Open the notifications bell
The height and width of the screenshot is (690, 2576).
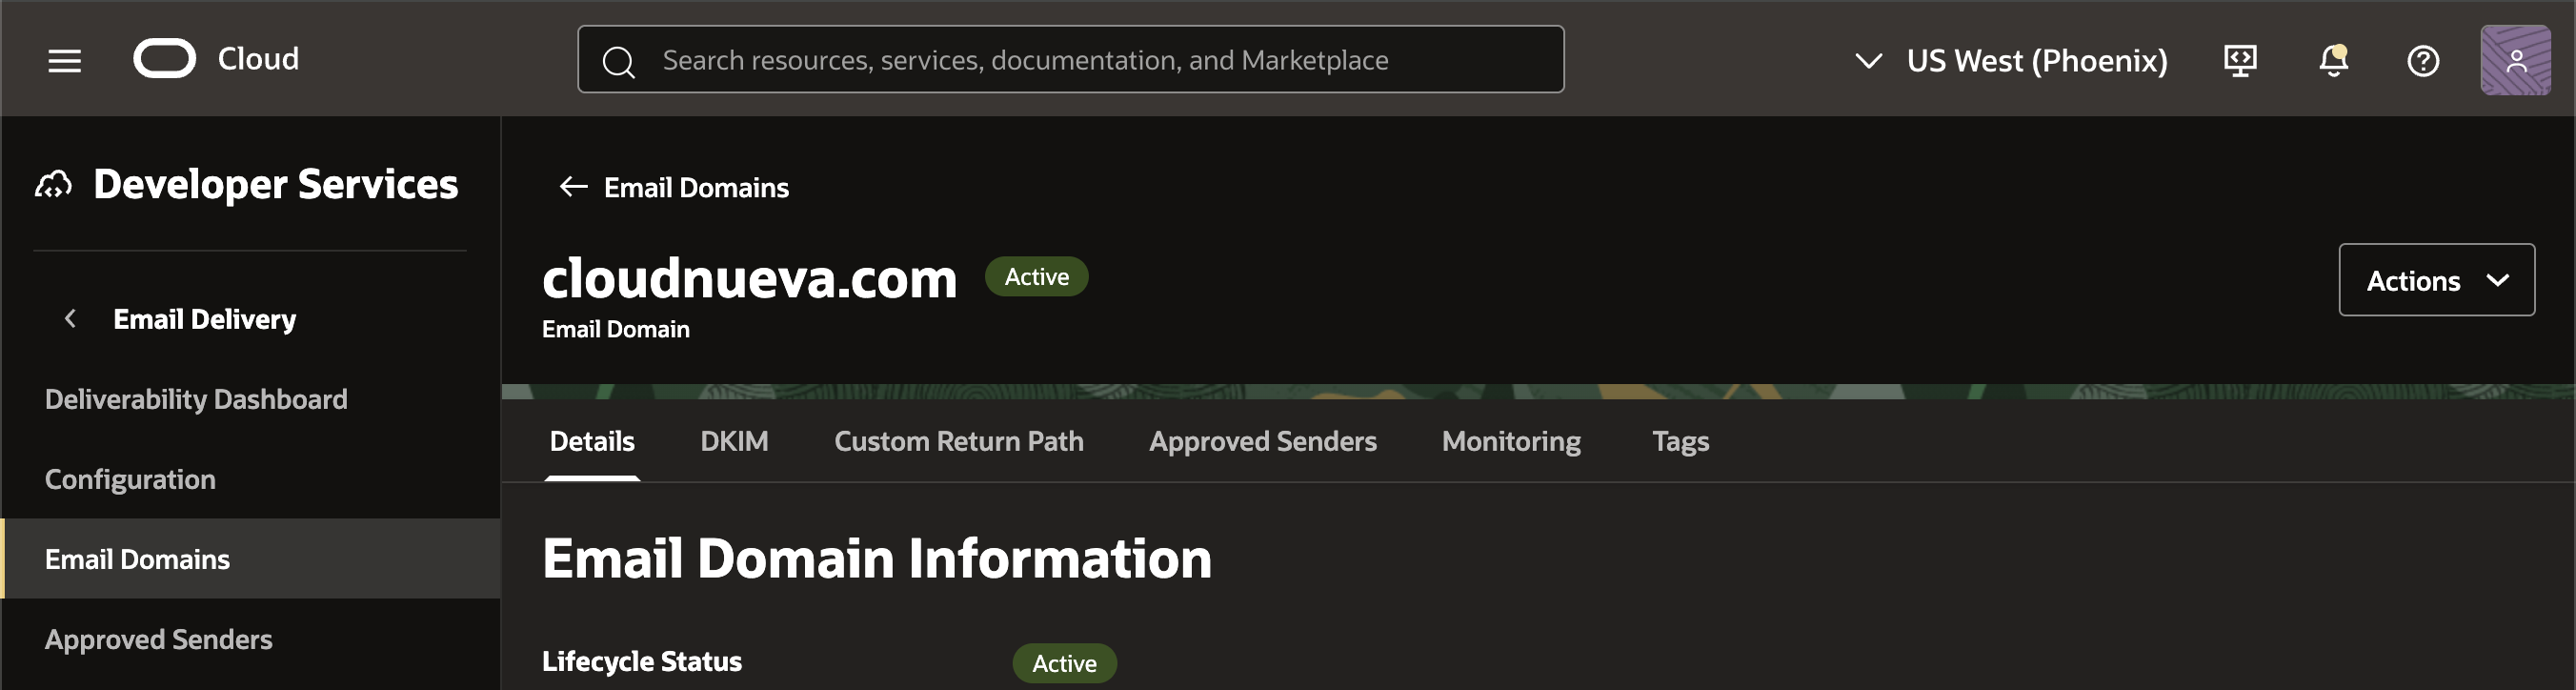coord(2333,60)
